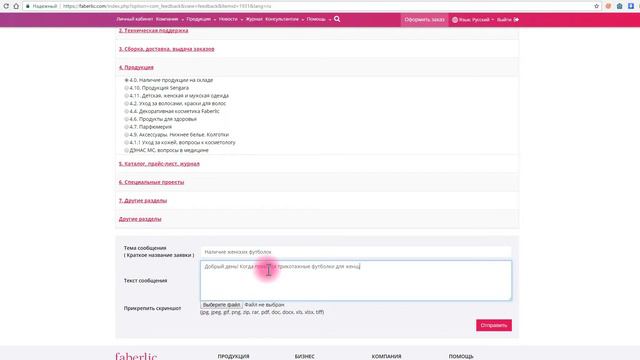Click inside the Текст сообщения textarea
The width and height of the screenshot is (640, 360).
coord(356,280)
